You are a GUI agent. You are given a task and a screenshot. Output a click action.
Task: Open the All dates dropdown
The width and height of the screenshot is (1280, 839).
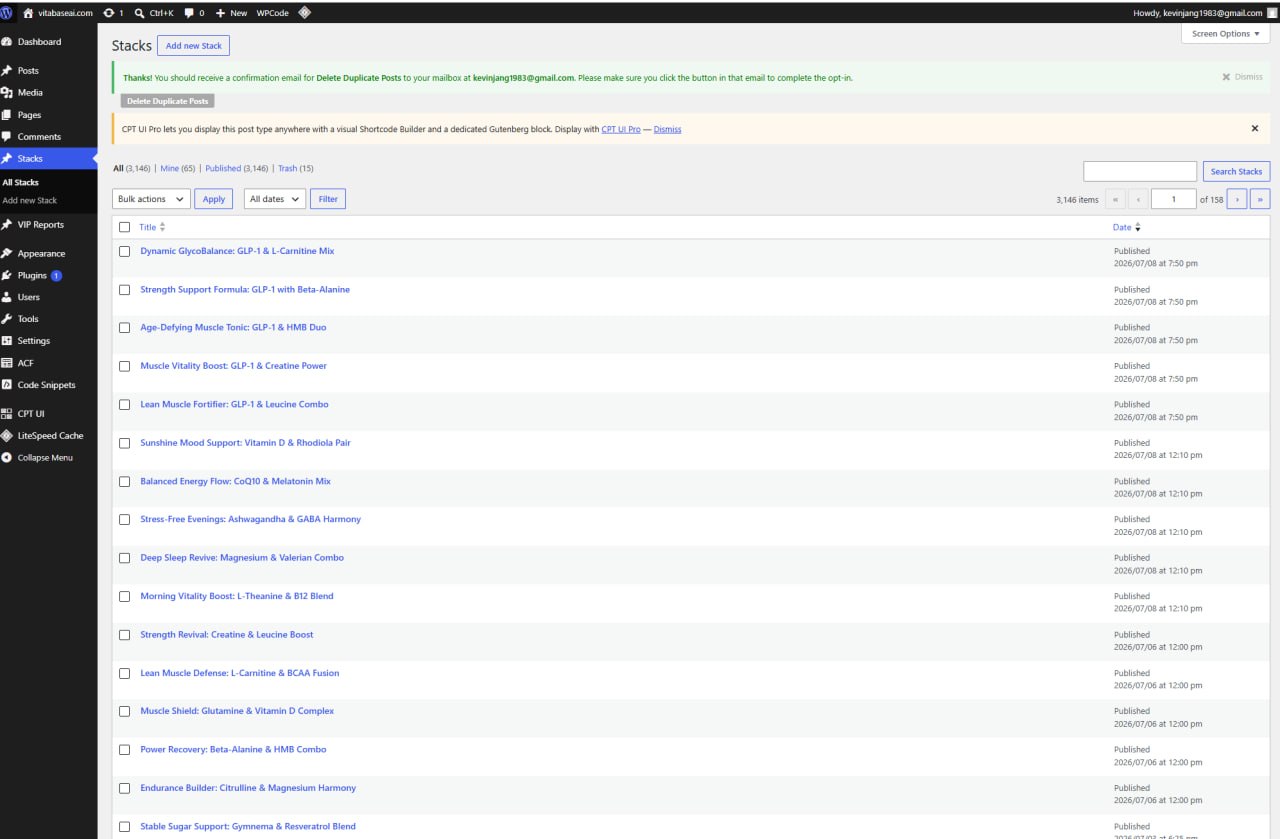pyautogui.click(x=274, y=199)
